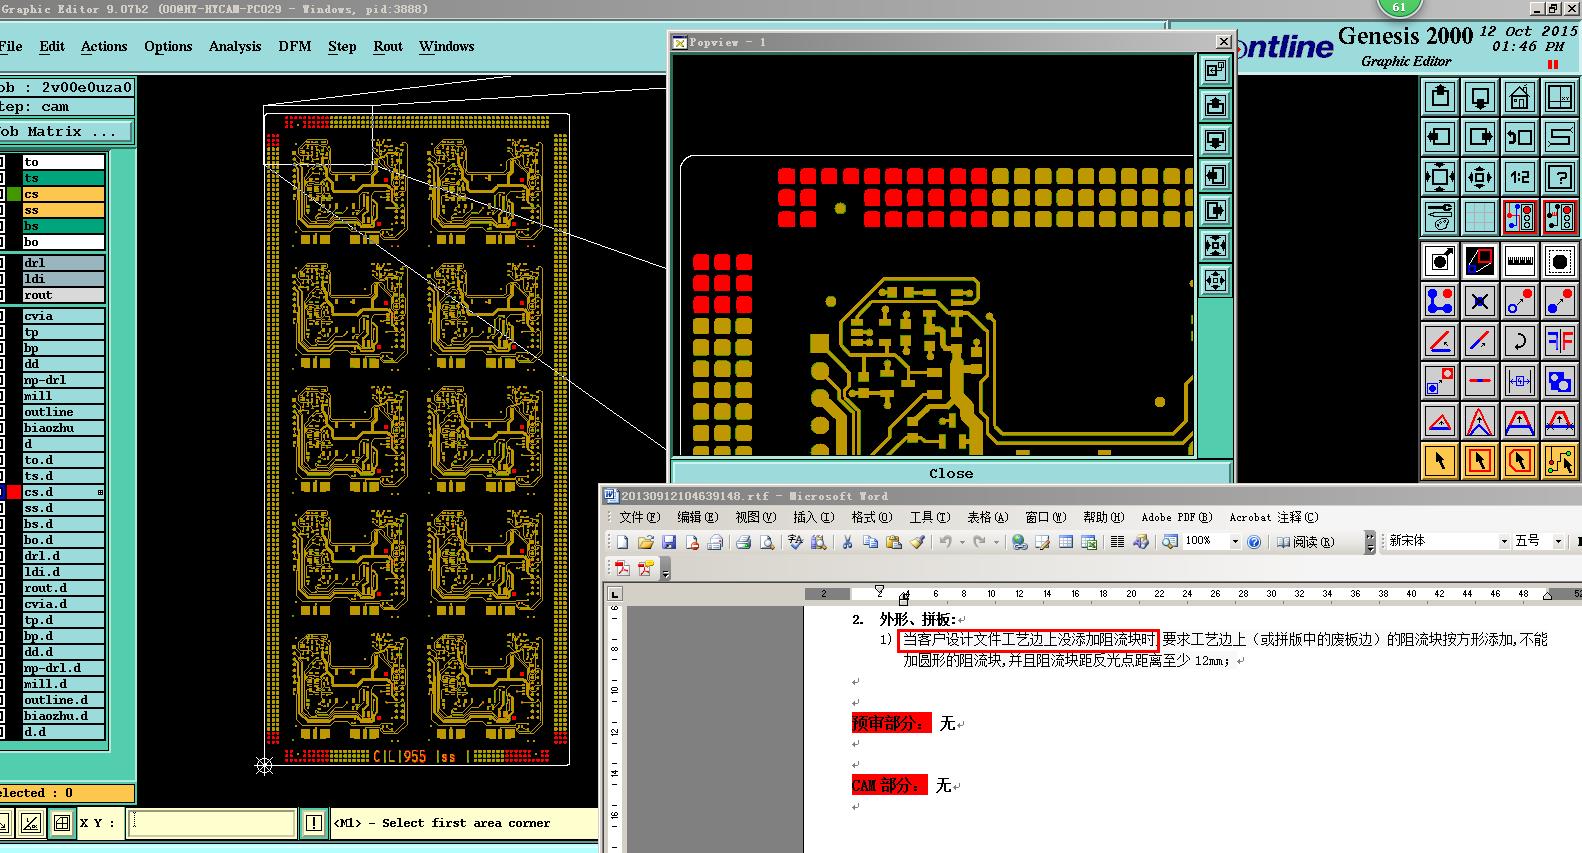The image size is (1582, 853).
Task: Select the basic arrow select tool
Action: click(x=1439, y=461)
